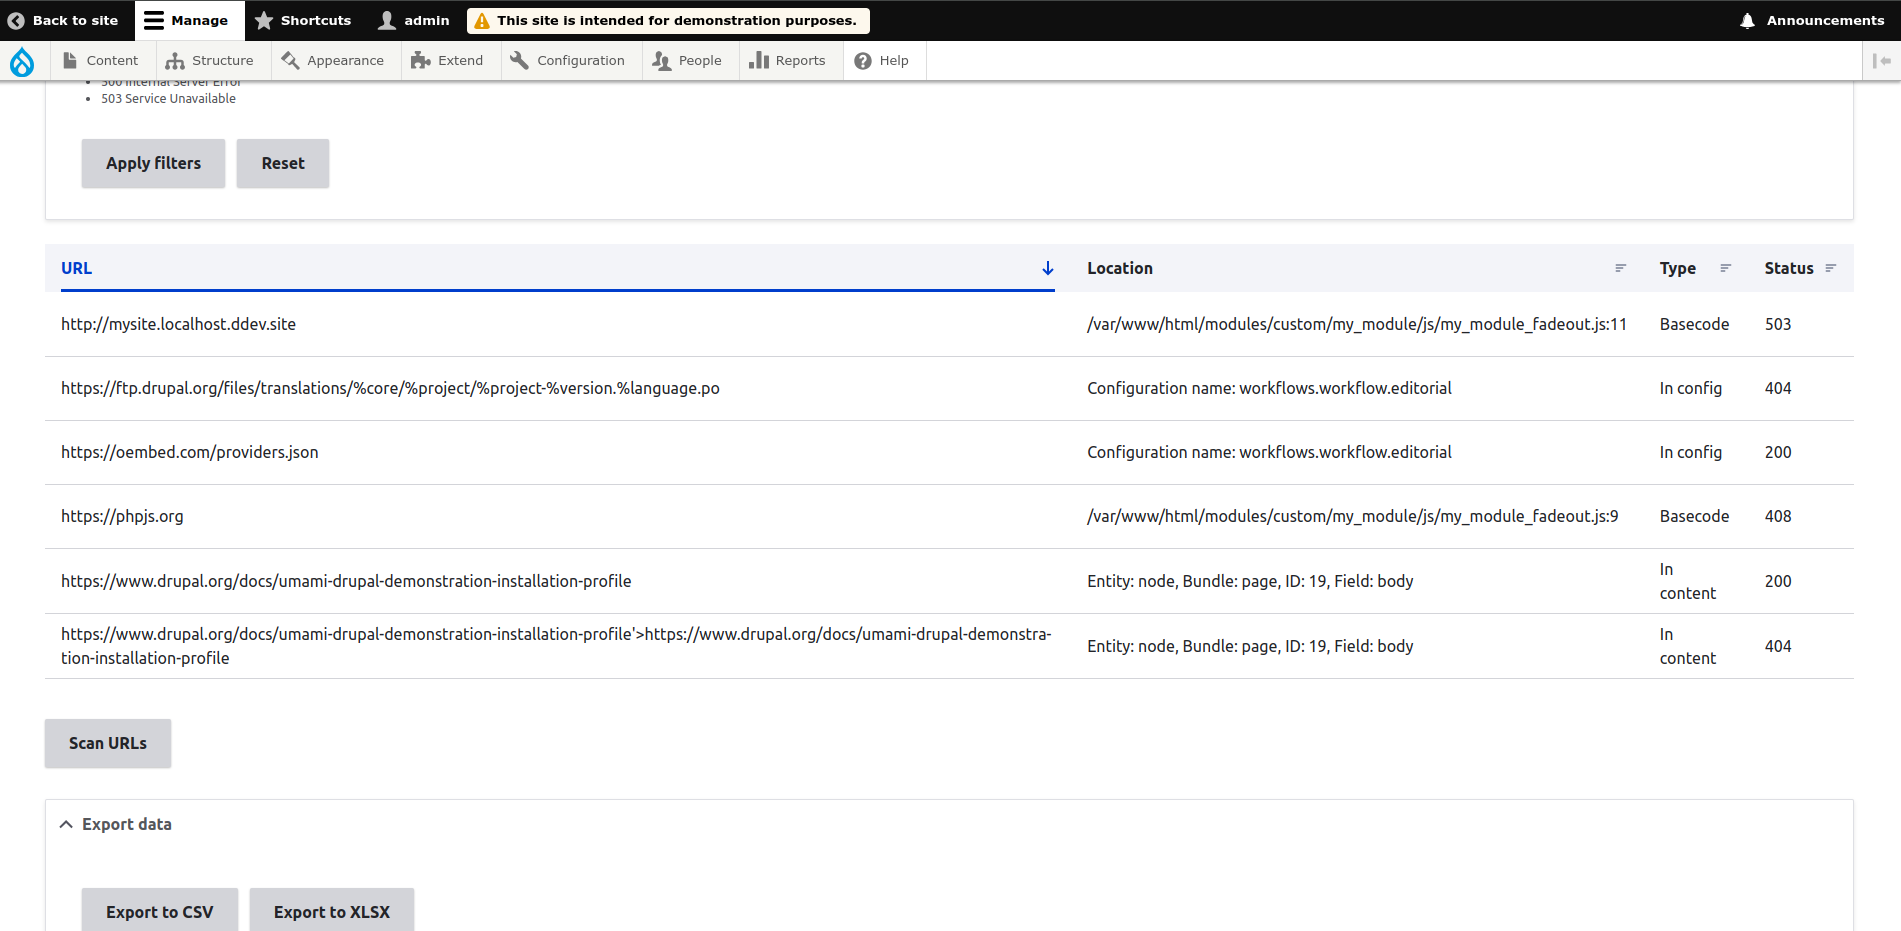This screenshot has width=1901, height=931.
Task: Collapse toolbar orientation toggle icon
Action: click(1881, 61)
